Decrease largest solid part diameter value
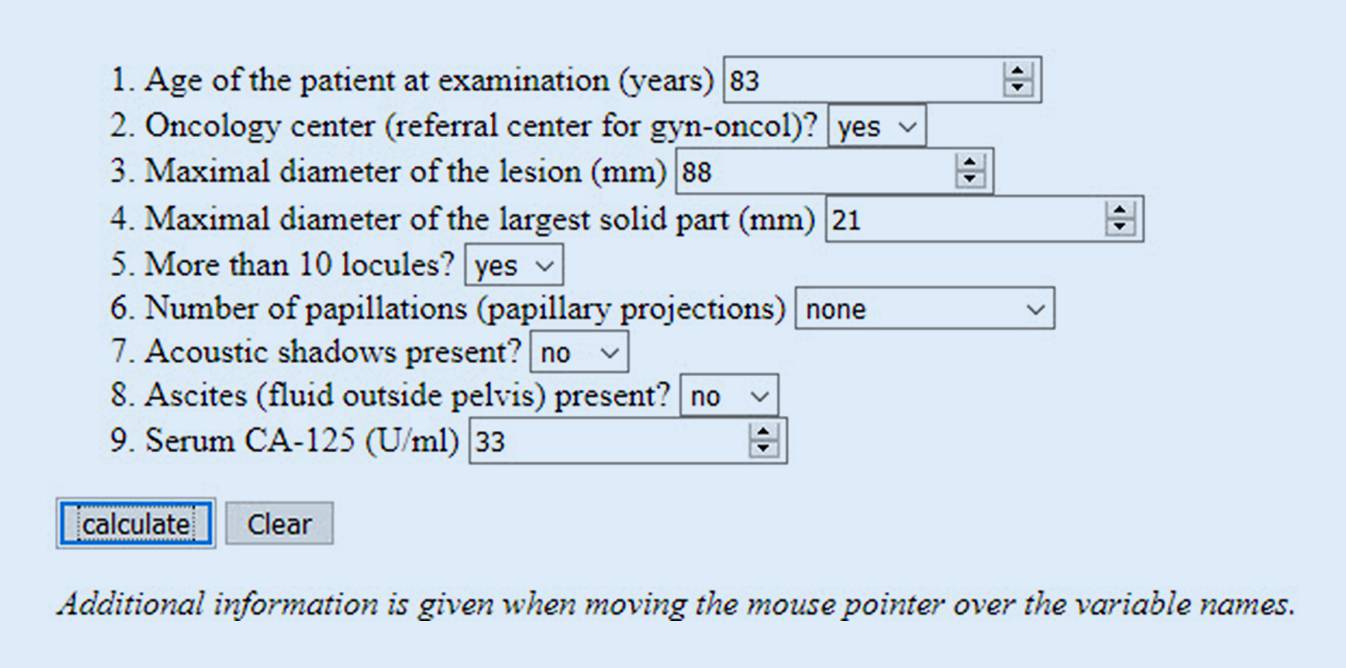The width and height of the screenshot is (1346, 668). tap(1120, 227)
